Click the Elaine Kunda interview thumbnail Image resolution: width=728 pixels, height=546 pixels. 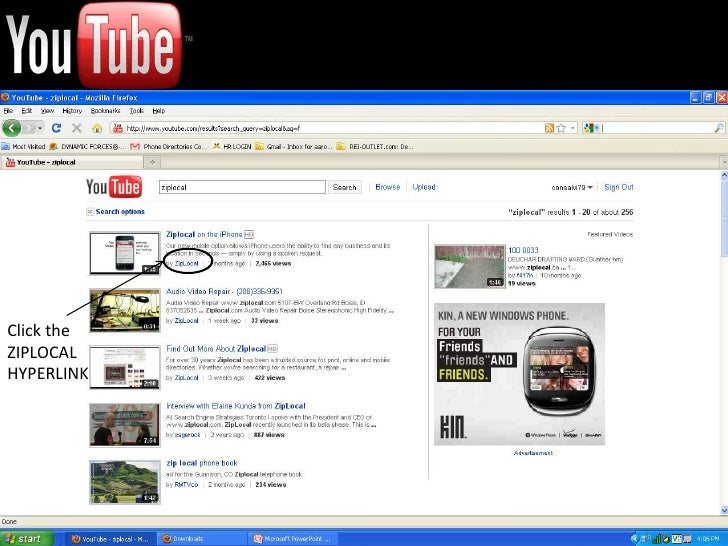(125, 425)
